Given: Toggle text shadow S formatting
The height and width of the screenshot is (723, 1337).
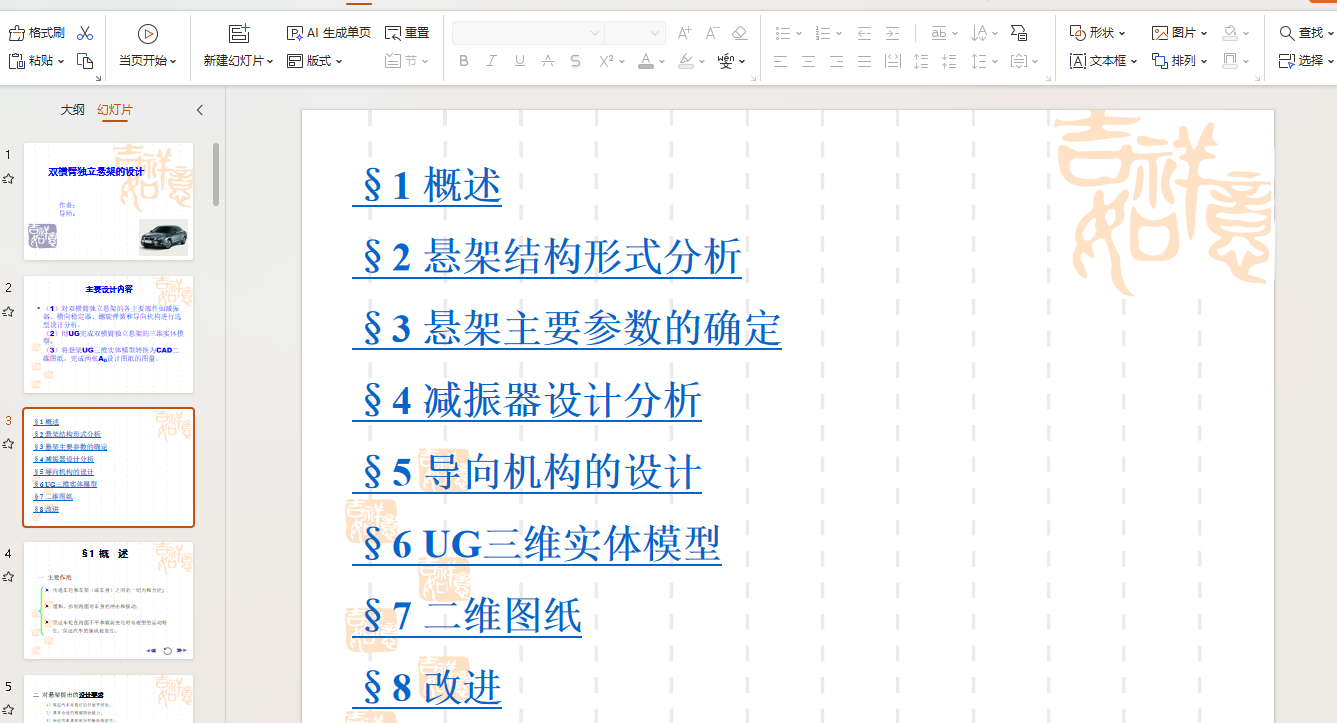Looking at the screenshot, I should tap(575, 61).
